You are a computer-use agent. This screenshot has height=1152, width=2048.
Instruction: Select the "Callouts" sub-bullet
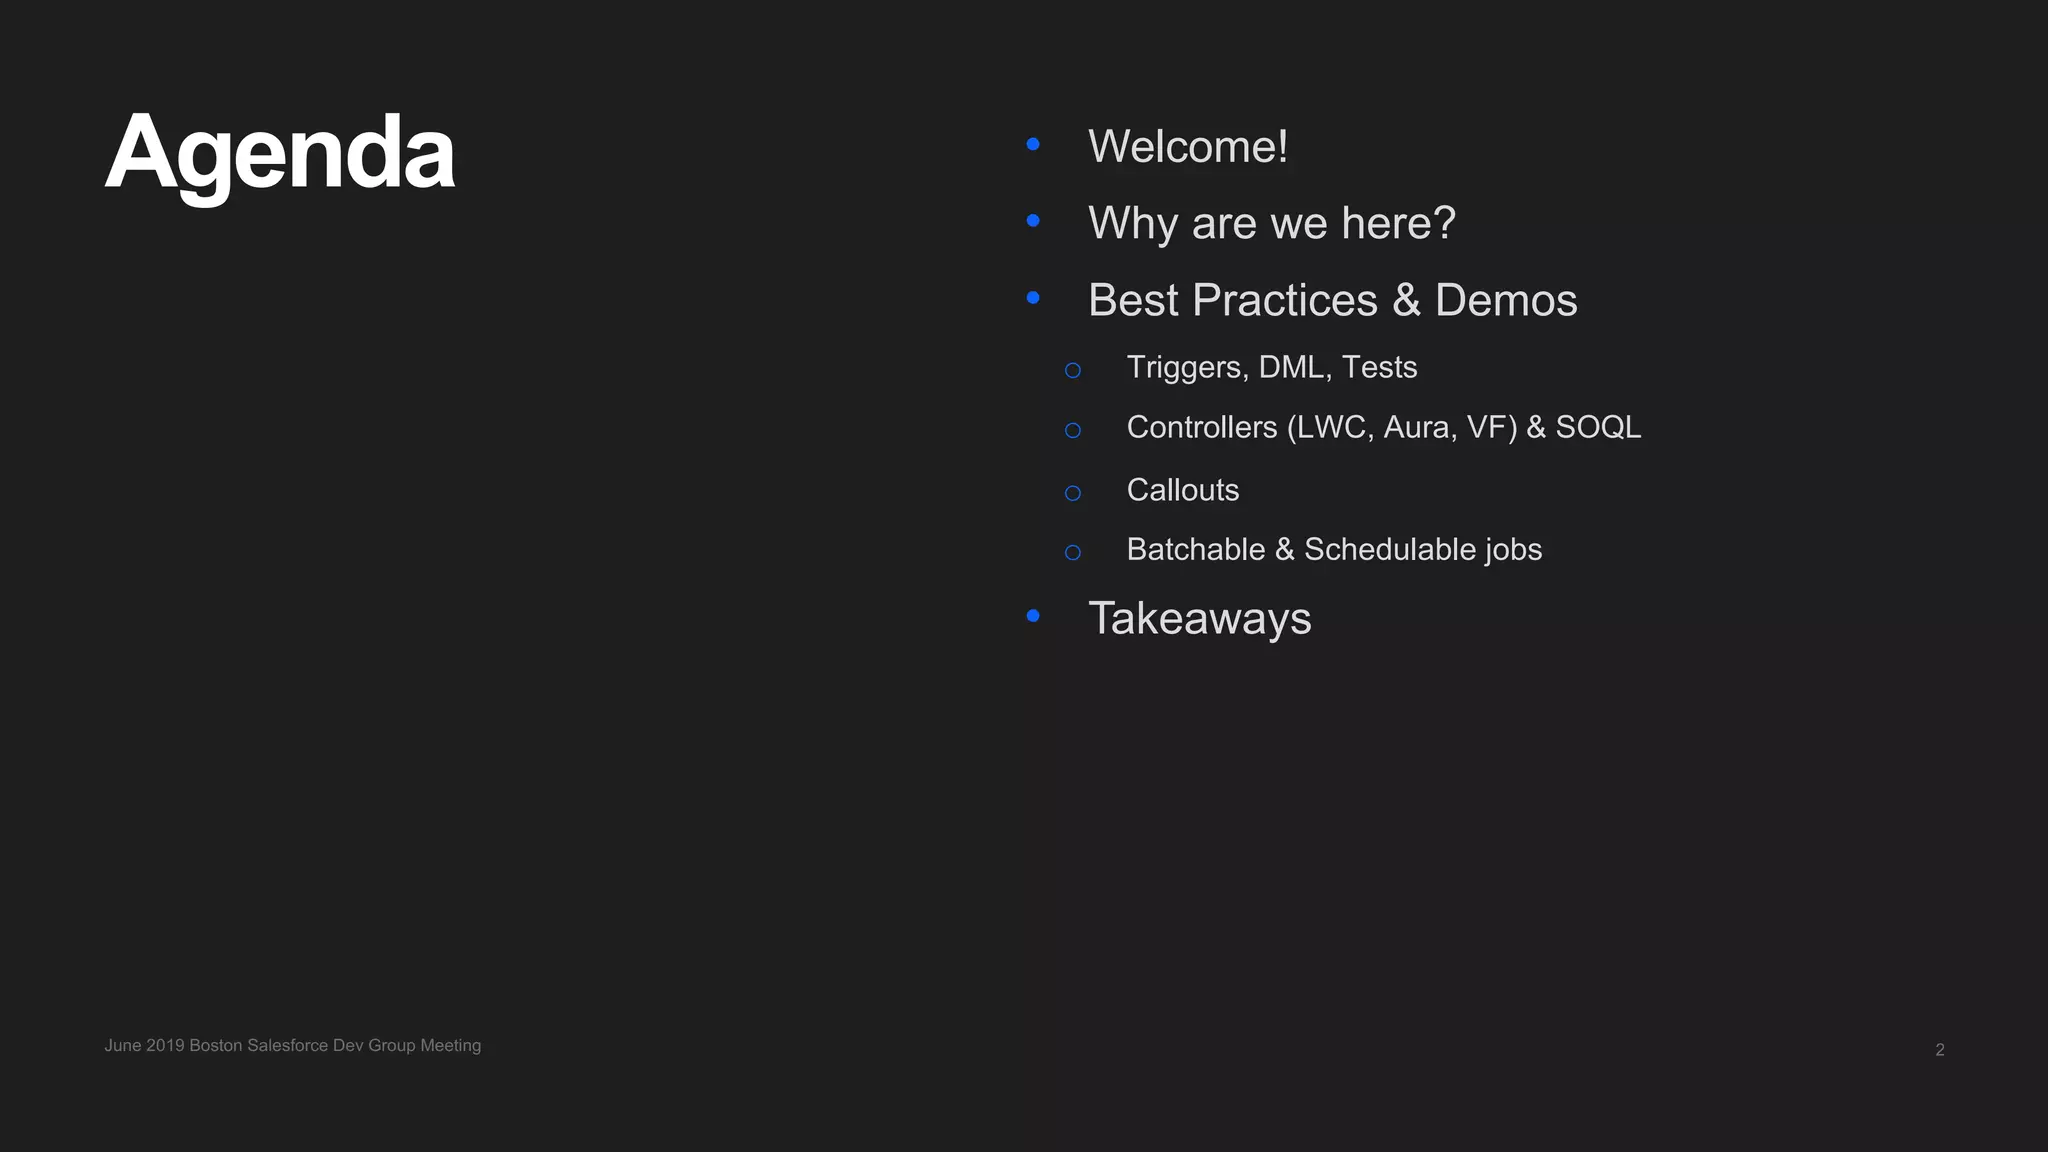pyautogui.click(x=1183, y=490)
